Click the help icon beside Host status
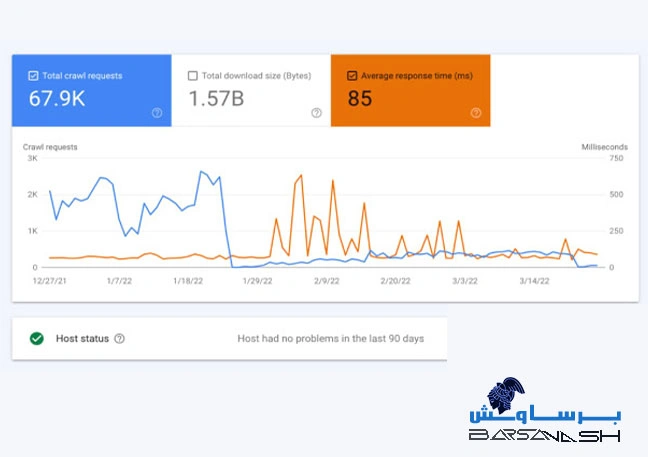This screenshot has width=648, height=457. coord(120,339)
